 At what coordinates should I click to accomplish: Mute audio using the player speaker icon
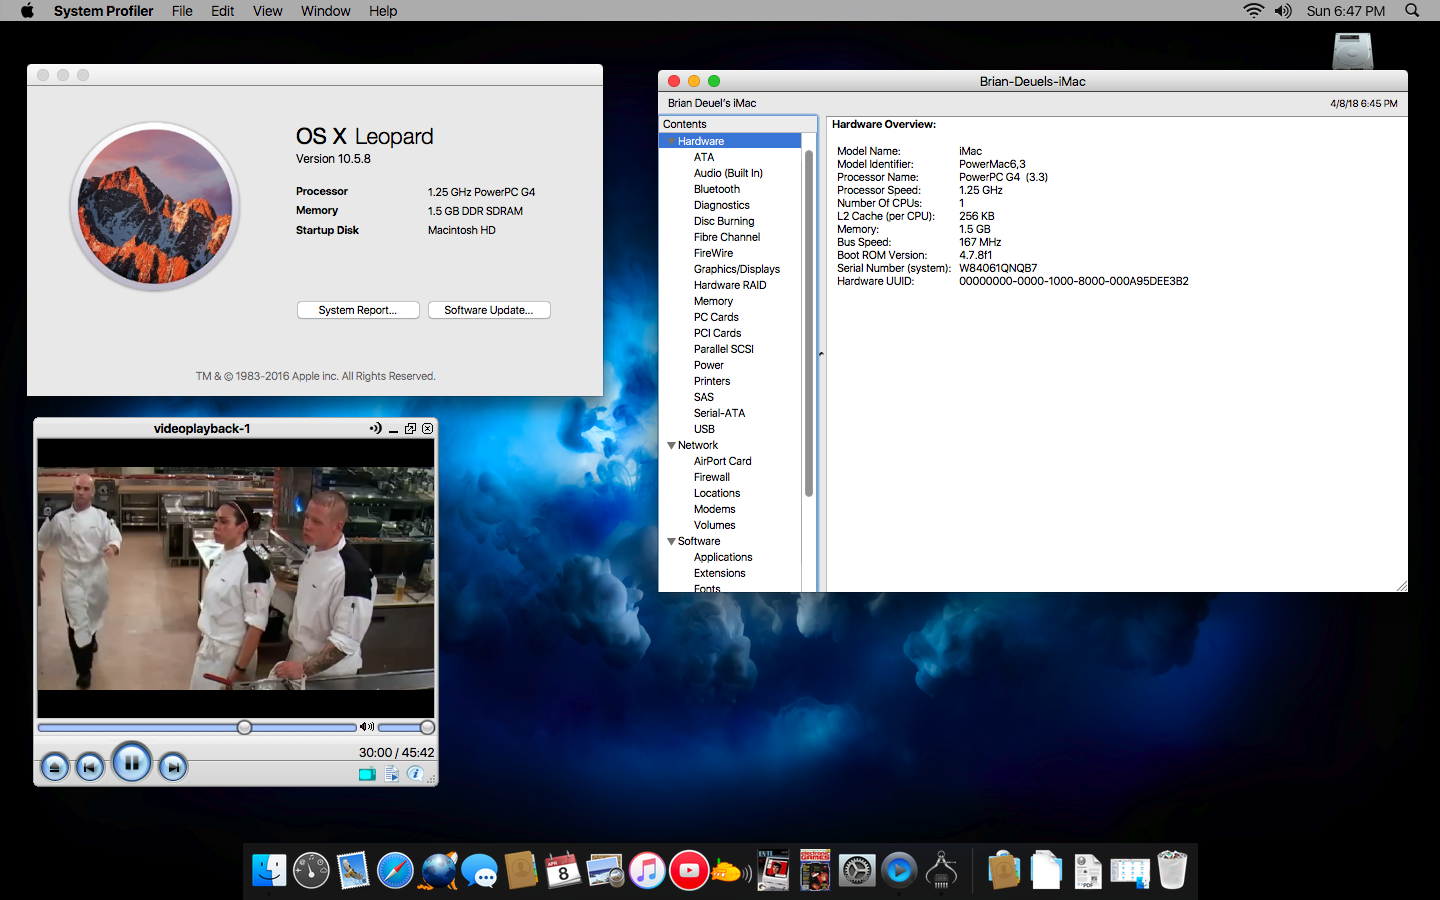click(366, 727)
